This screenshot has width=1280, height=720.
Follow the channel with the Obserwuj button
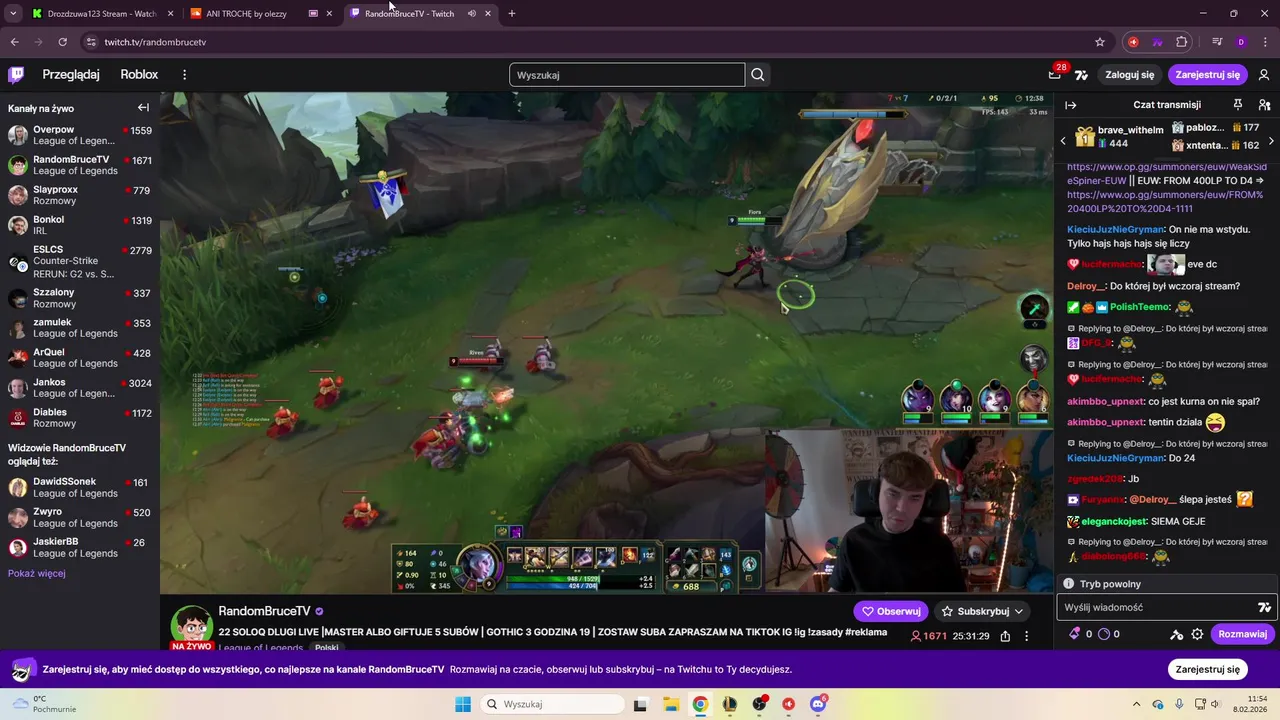pos(891,611)
